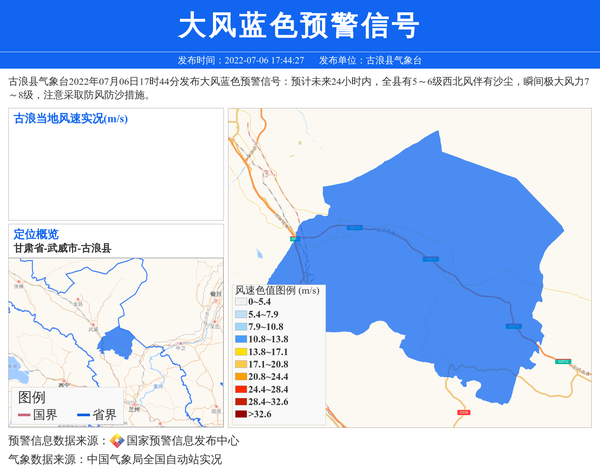Click the yellow 13.8~17.1 legend swatch
The height and width of the screenshot is (471, 600).
[x=240, y=352]
